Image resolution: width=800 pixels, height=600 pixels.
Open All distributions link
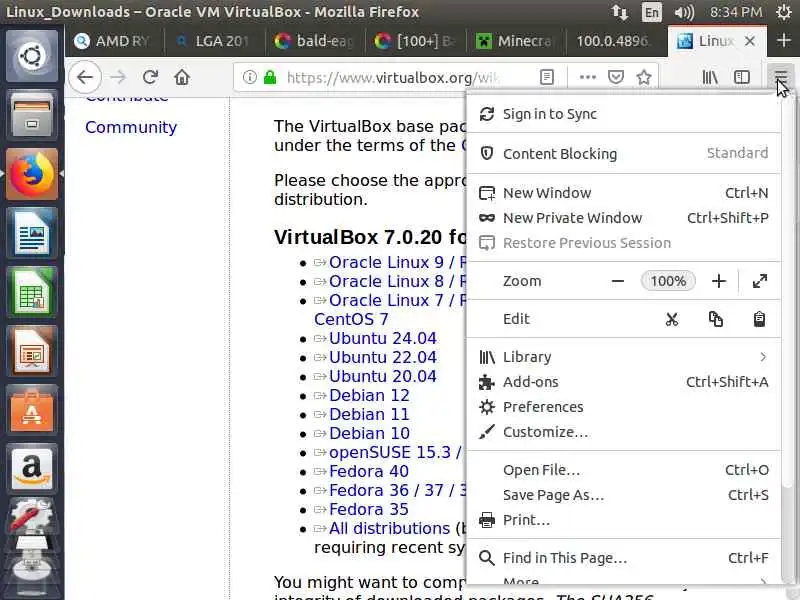pos(389,529)
